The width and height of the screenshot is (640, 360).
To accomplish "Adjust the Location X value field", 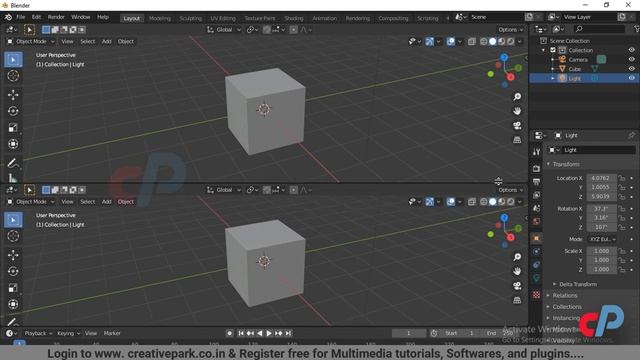I will coord(601,178).
